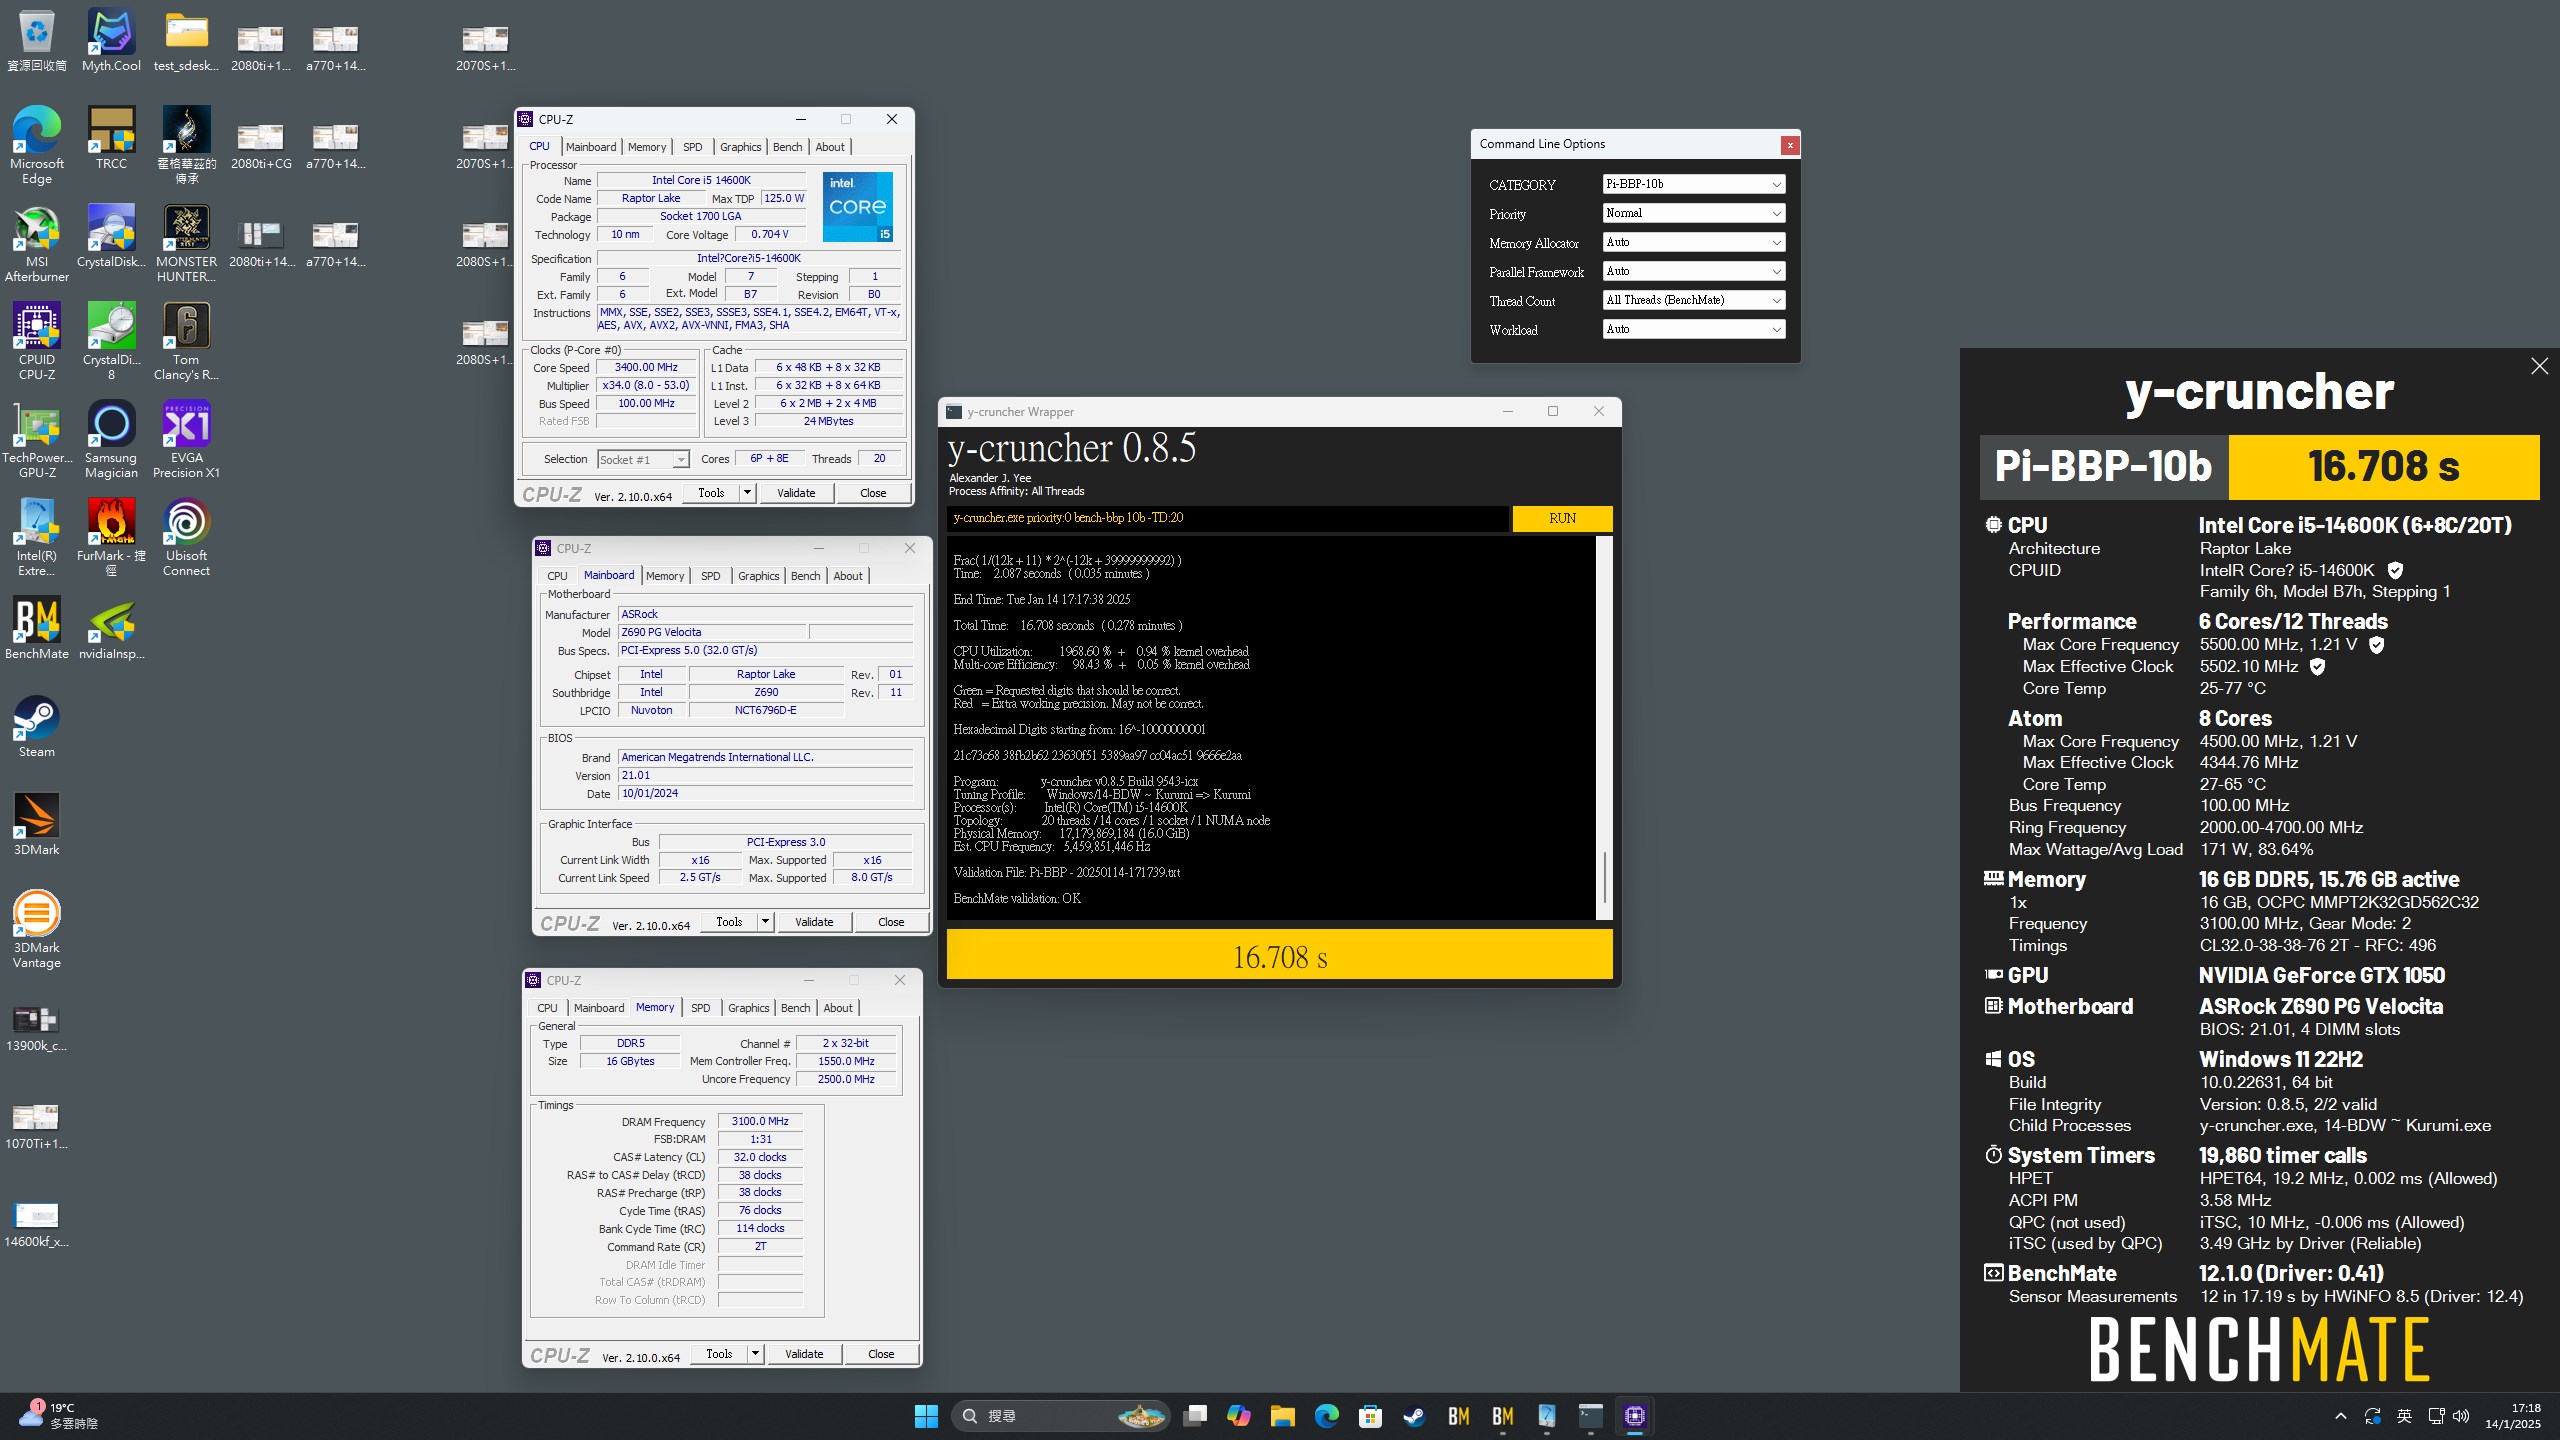Image resolution: width=2560 pixels, height=1440 pixels.
Task: Open 3DMark Vantage desktop icon
Action: [36, 929]
